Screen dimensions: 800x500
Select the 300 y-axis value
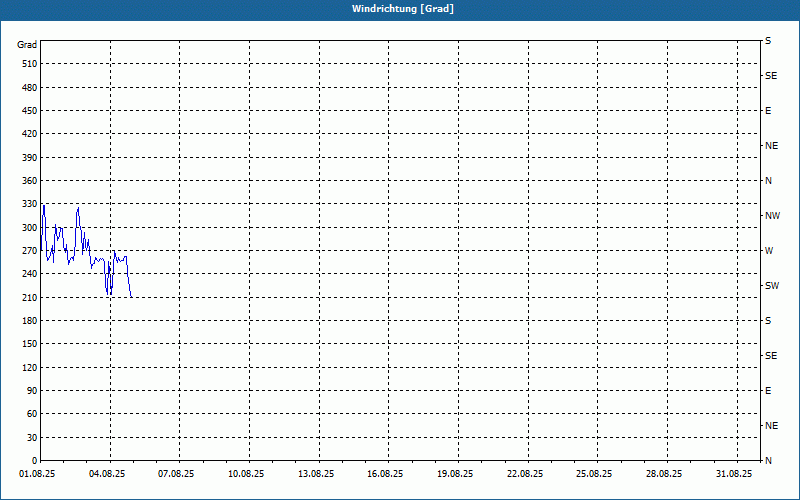(x=30, y=228)
